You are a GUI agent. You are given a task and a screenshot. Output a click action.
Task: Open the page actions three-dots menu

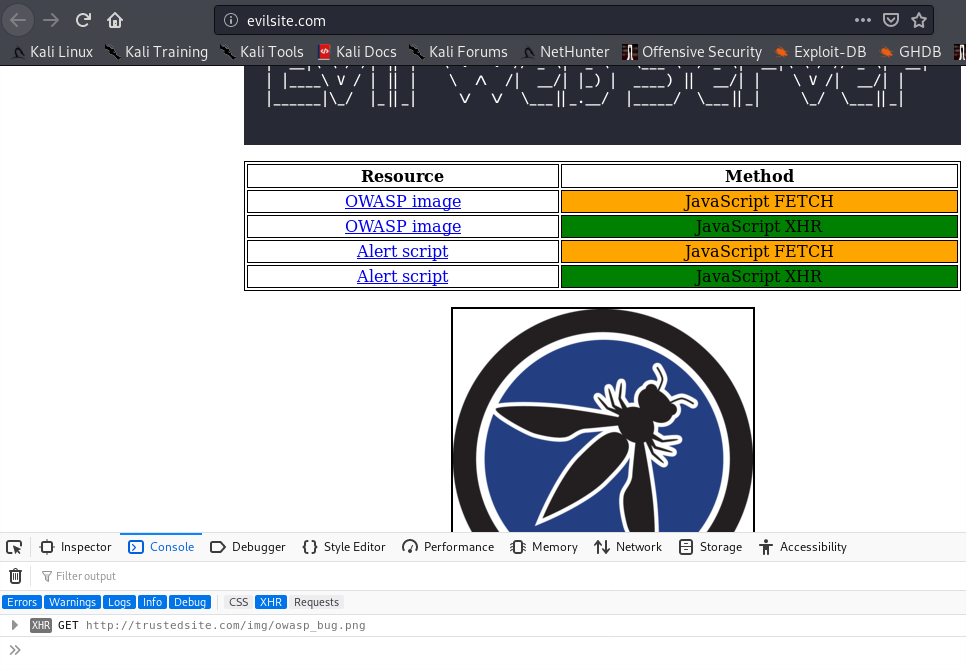862,20
